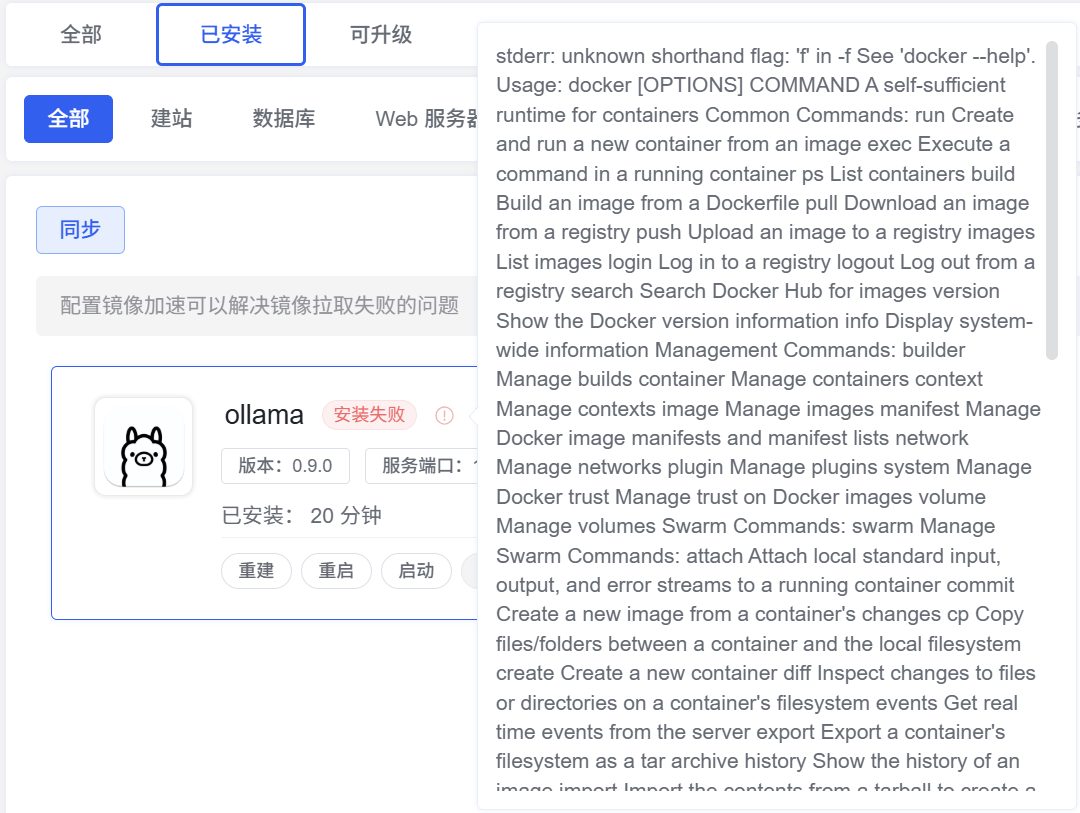
Task: Click the error popover scrollbar thumb
Action: click(x=1051, y=200)
